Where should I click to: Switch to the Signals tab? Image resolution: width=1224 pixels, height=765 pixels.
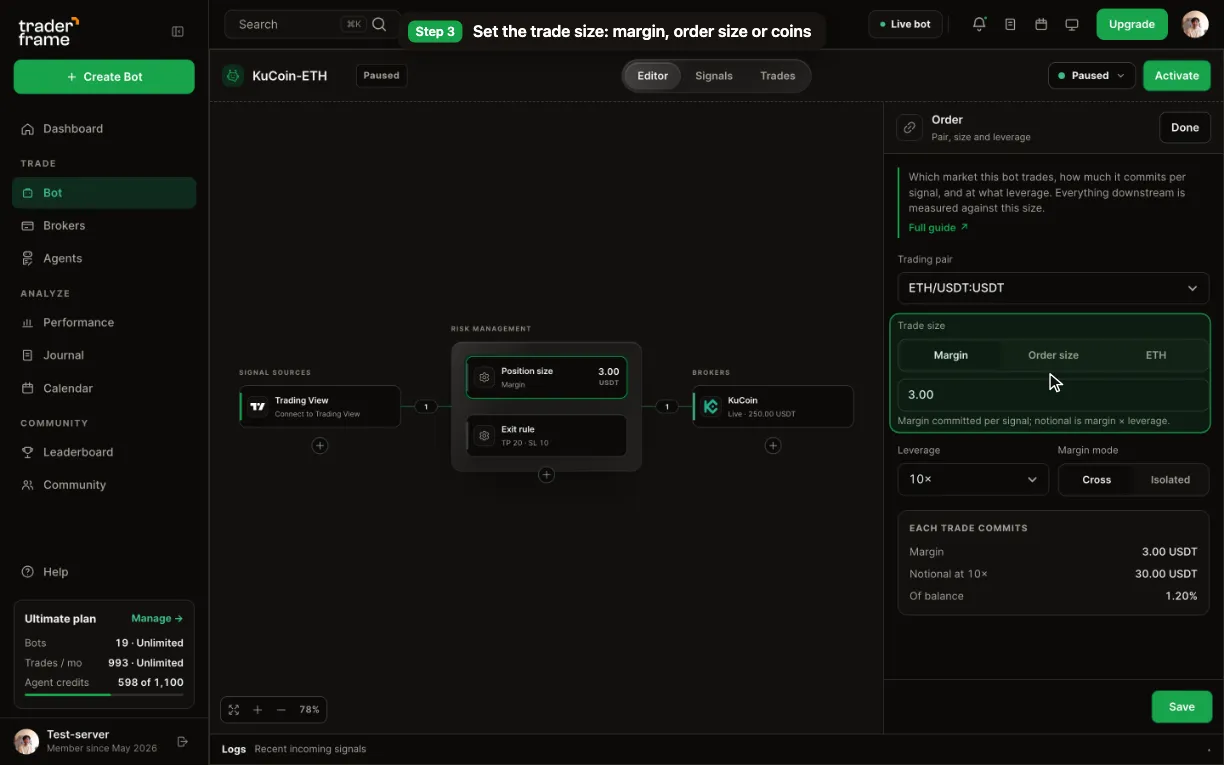(714, 76)
